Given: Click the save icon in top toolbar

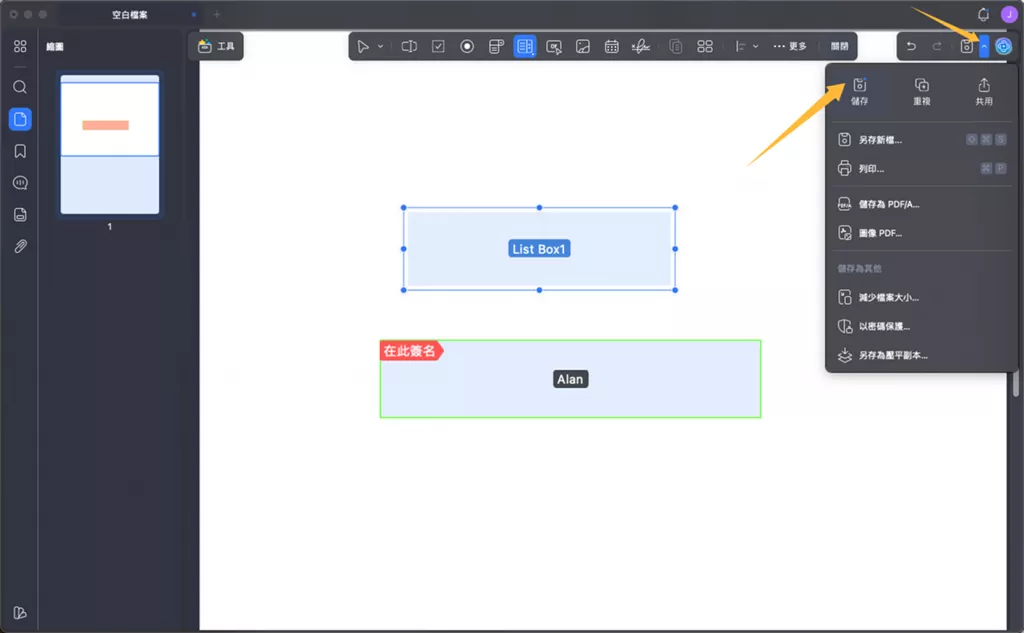Looking at the screenshot, I should pos(967,46).
